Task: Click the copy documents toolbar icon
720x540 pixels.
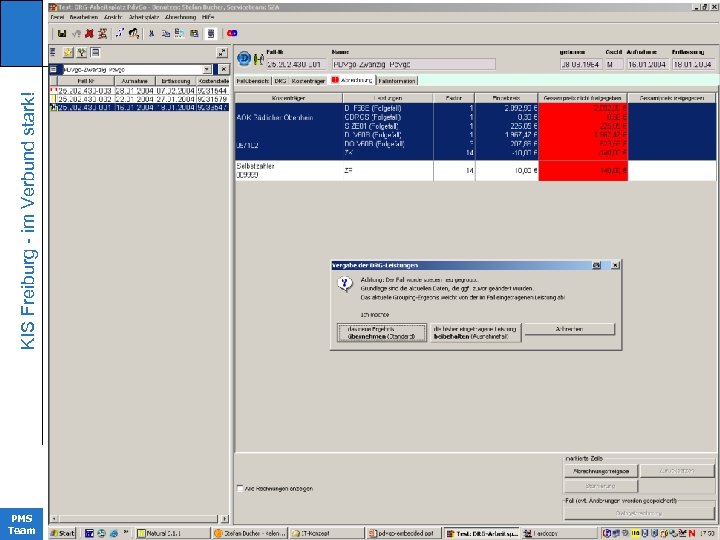Action: [166, 34]
